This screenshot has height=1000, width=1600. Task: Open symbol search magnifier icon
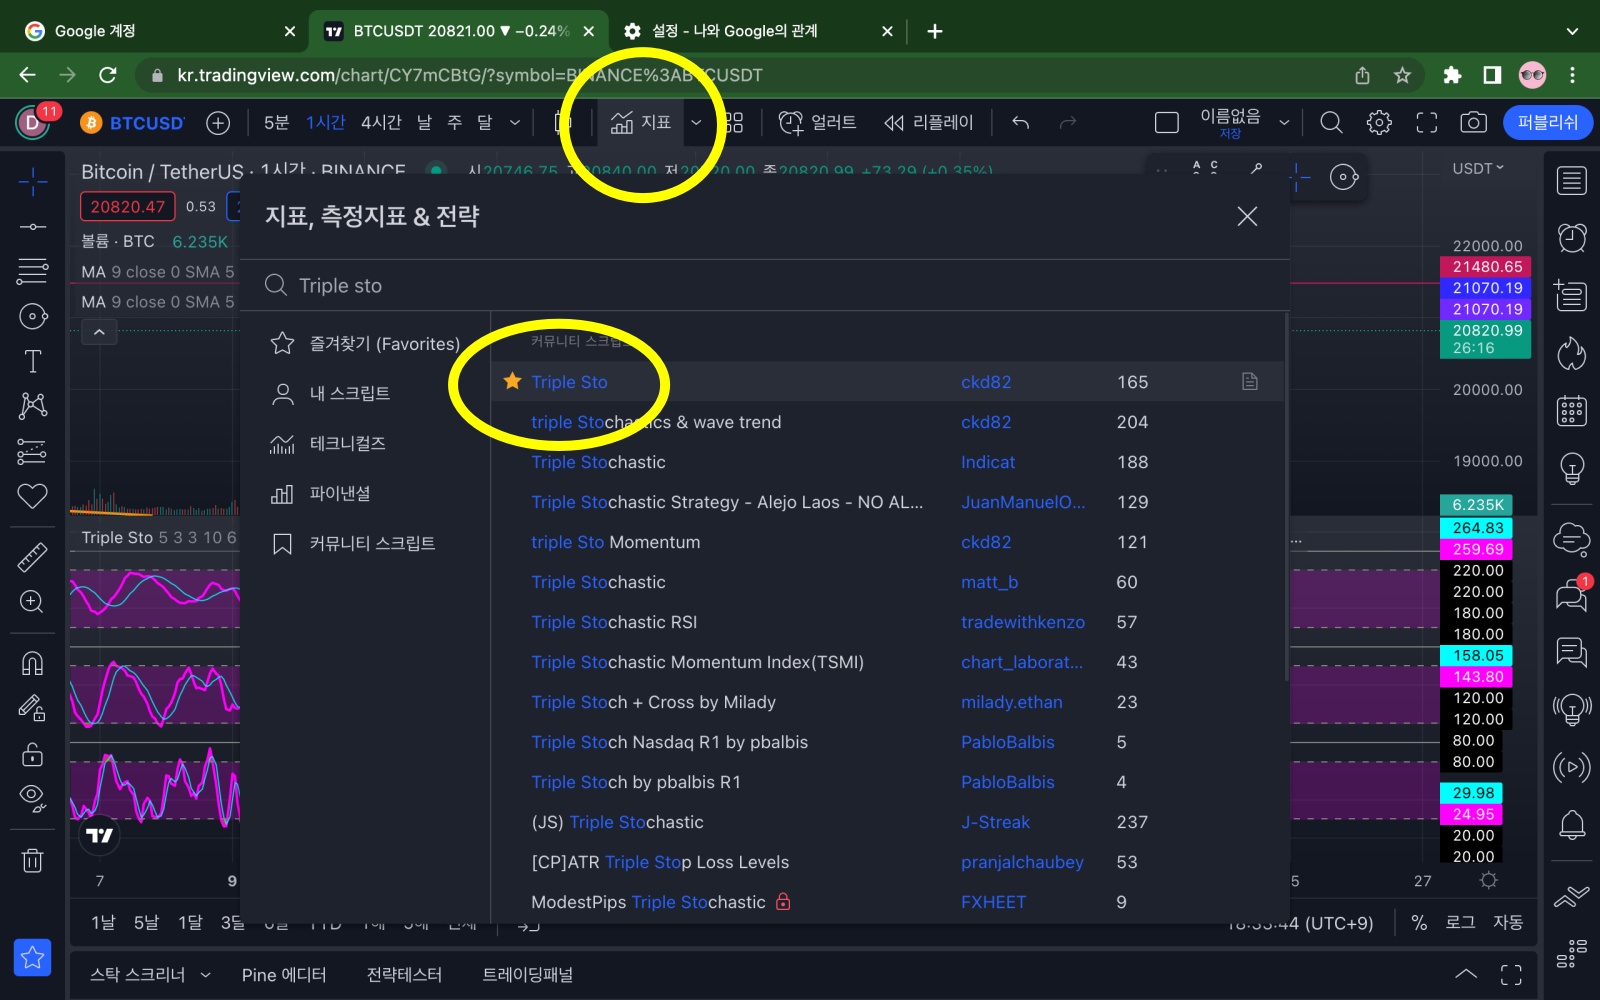tap(1331, 122)
